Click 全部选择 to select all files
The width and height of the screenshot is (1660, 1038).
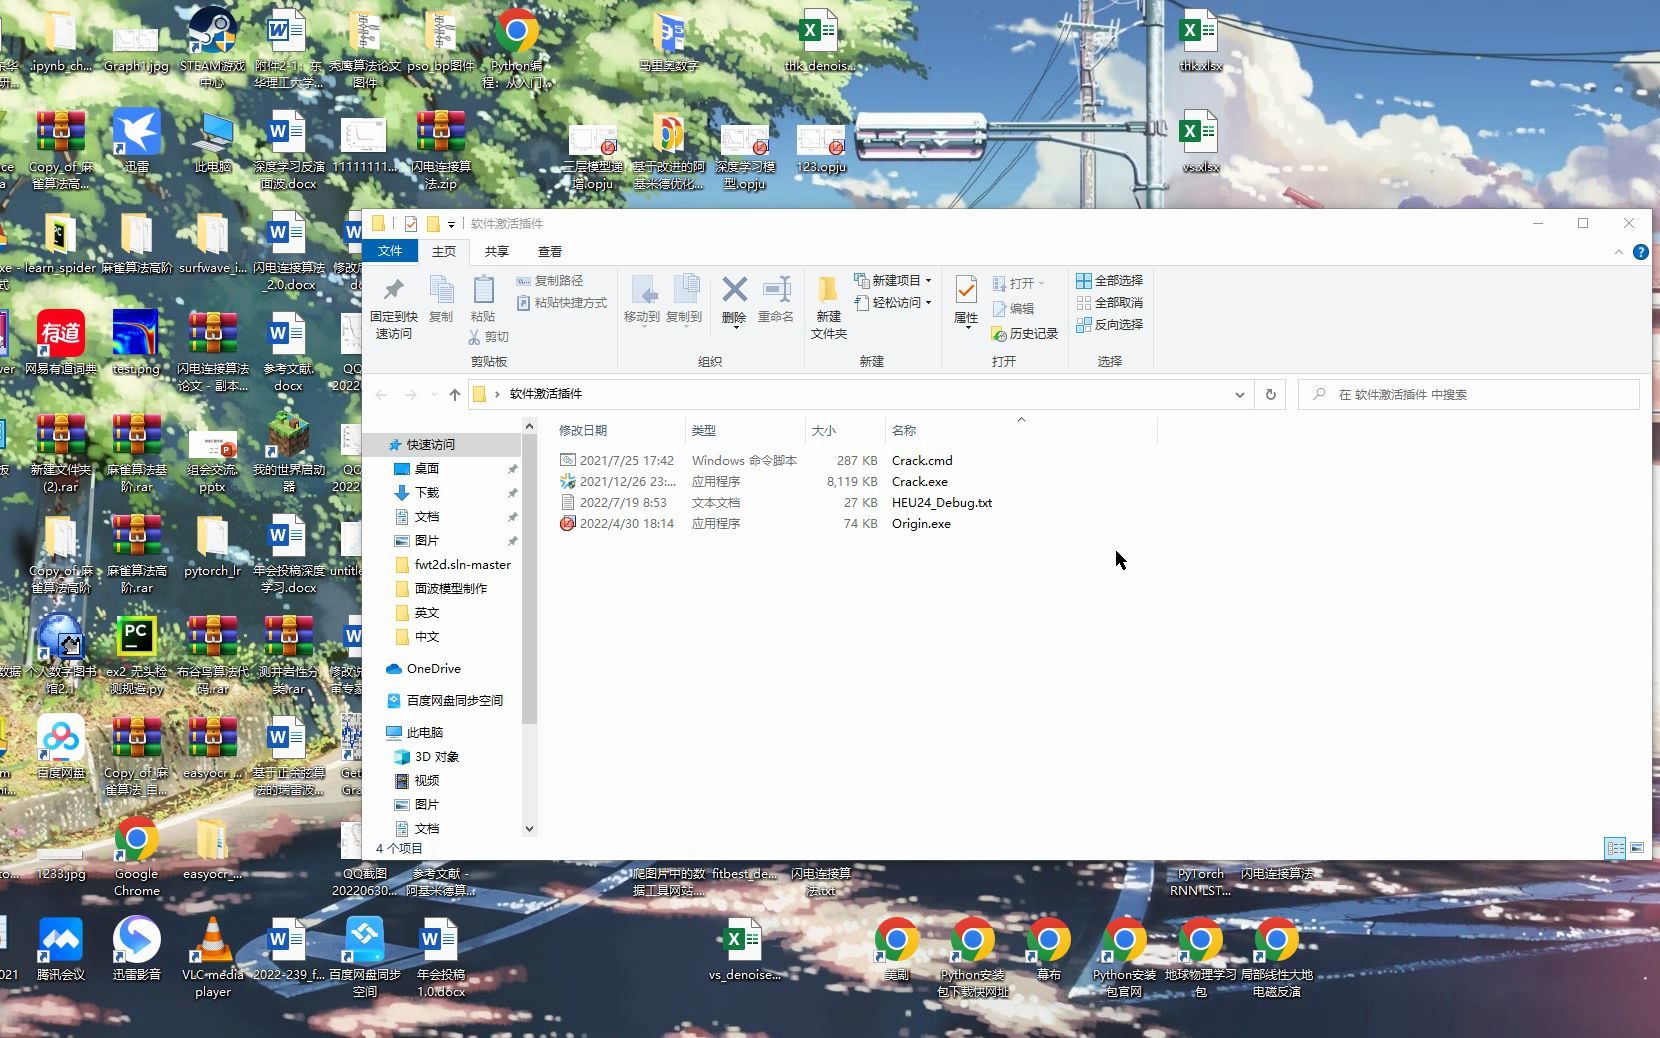(x=1109, y=281)
